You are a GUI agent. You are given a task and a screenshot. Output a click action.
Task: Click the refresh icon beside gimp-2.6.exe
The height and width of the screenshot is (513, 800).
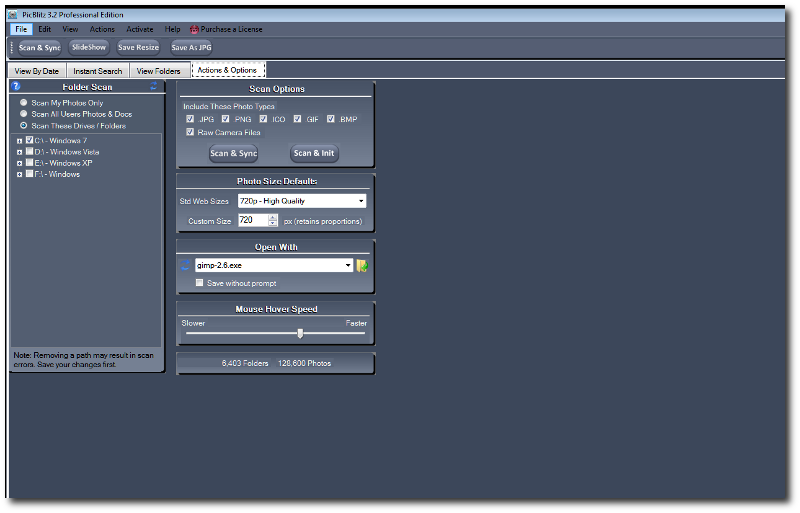(186, 265)
